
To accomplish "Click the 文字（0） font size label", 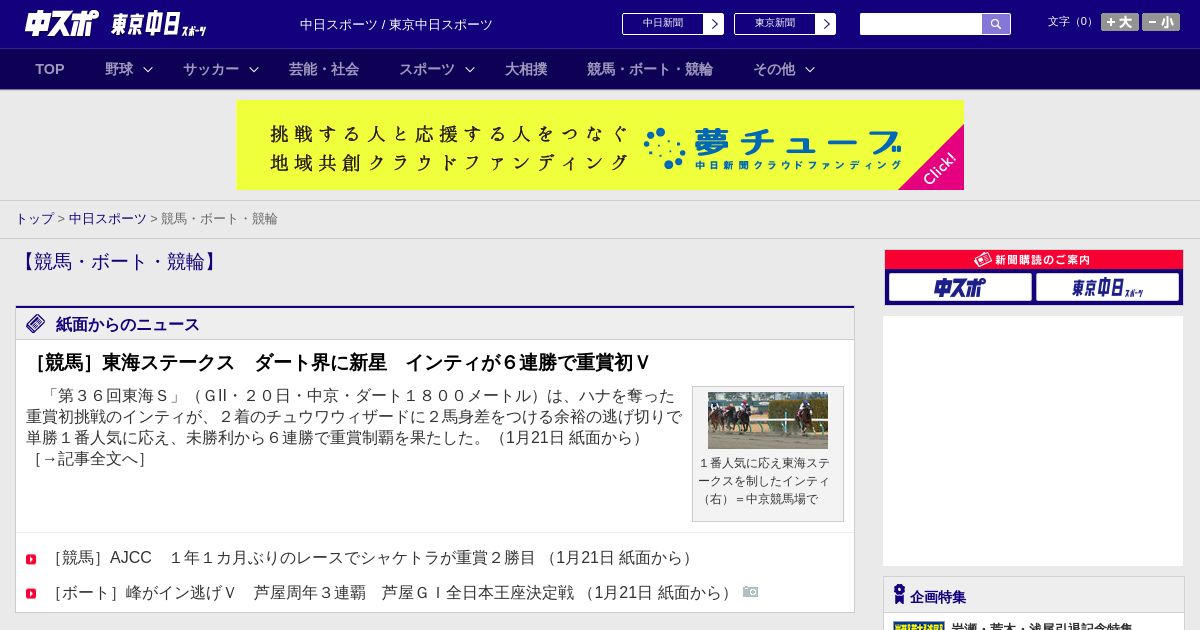I will click(x=1072, y=22).
